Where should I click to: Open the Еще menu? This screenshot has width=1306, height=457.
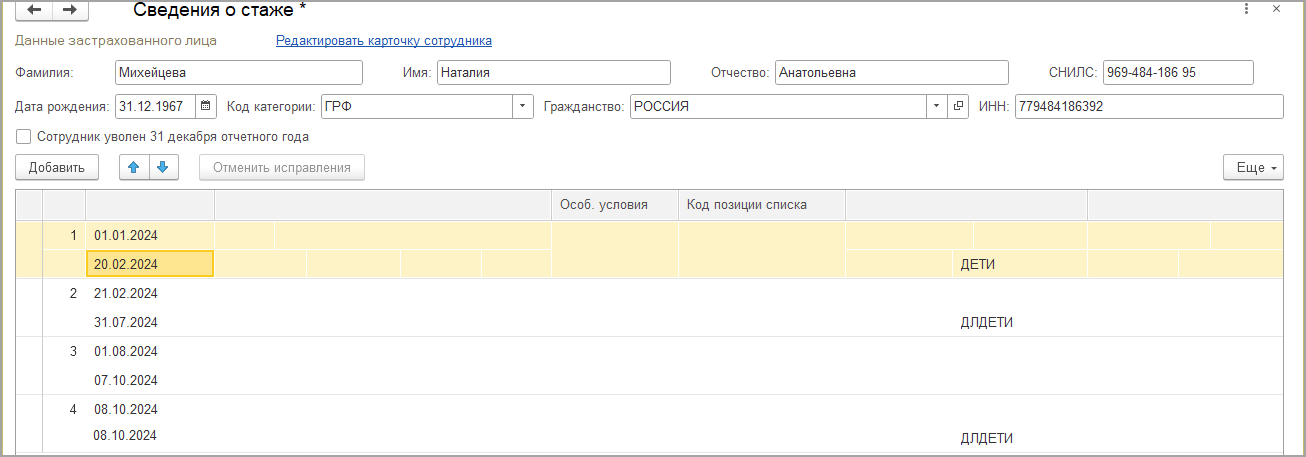(x=1253, y=167)
